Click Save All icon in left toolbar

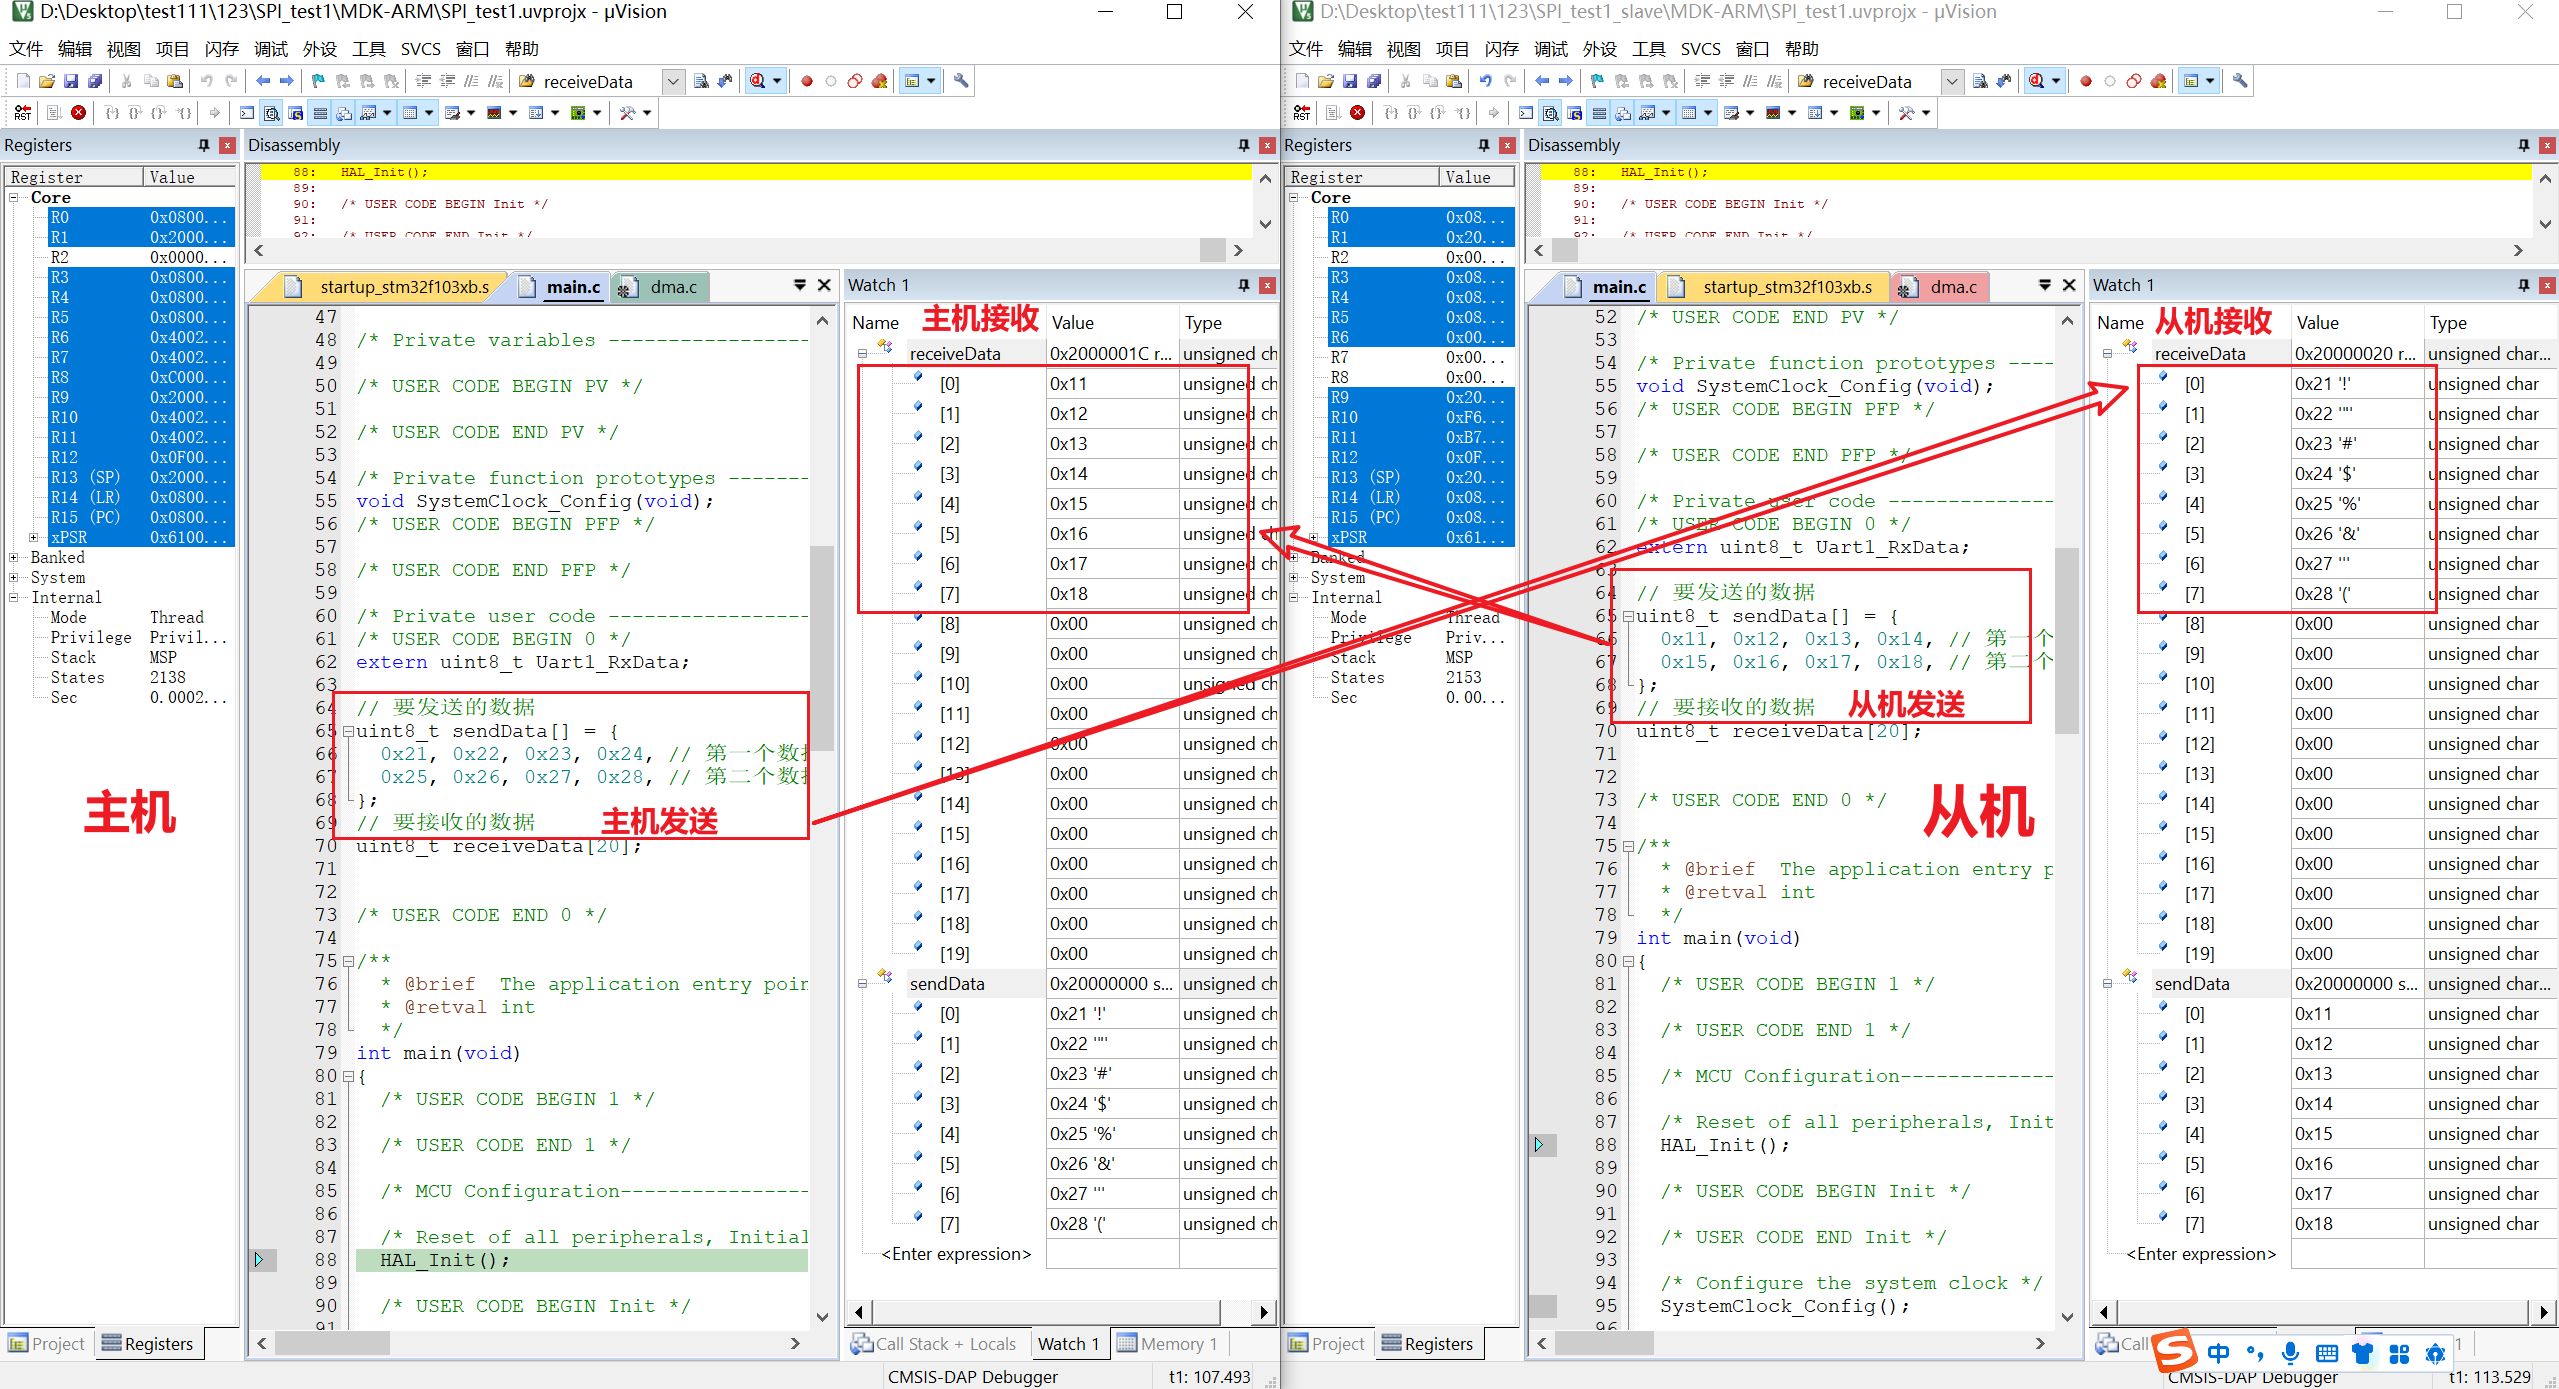95,81
